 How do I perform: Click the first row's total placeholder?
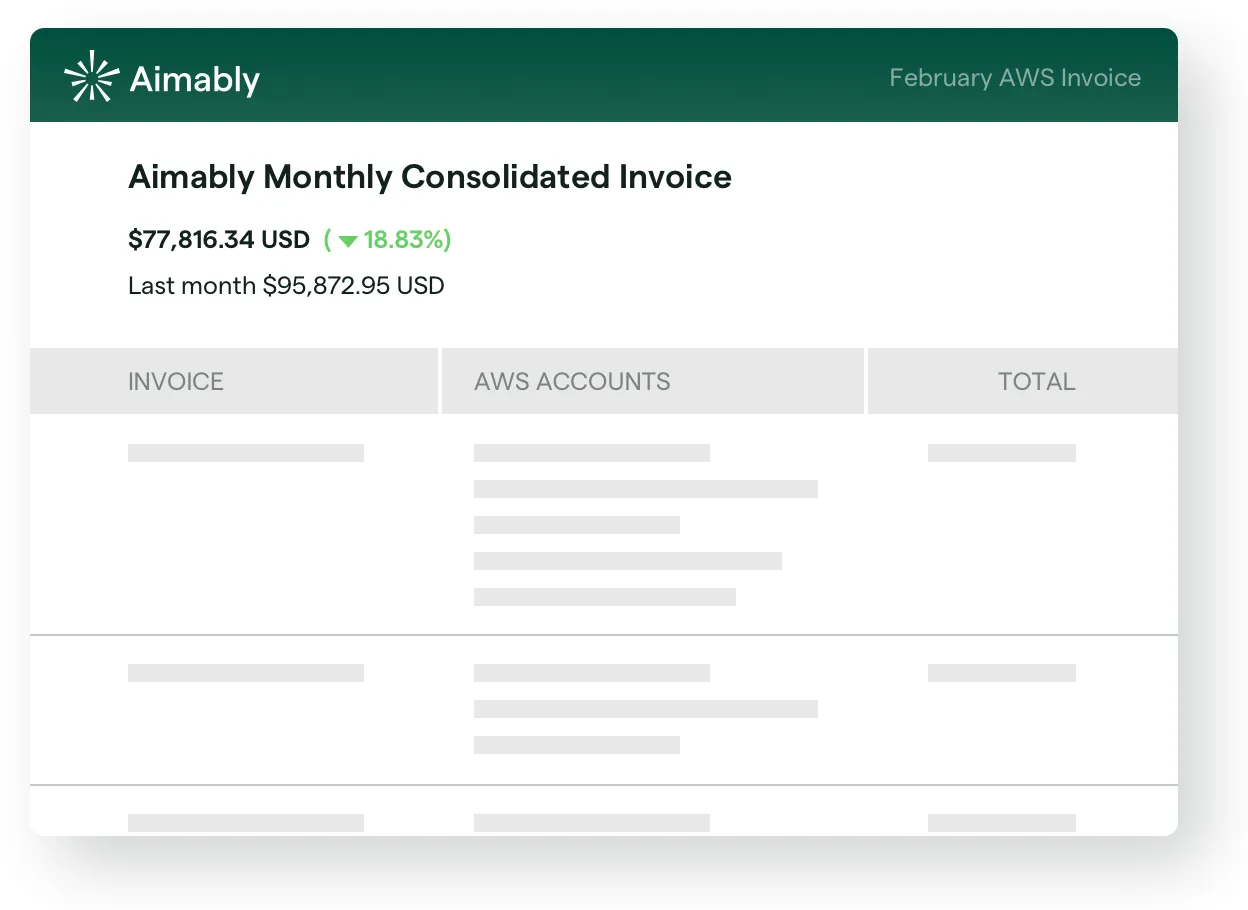click(x=1001, y=453)
